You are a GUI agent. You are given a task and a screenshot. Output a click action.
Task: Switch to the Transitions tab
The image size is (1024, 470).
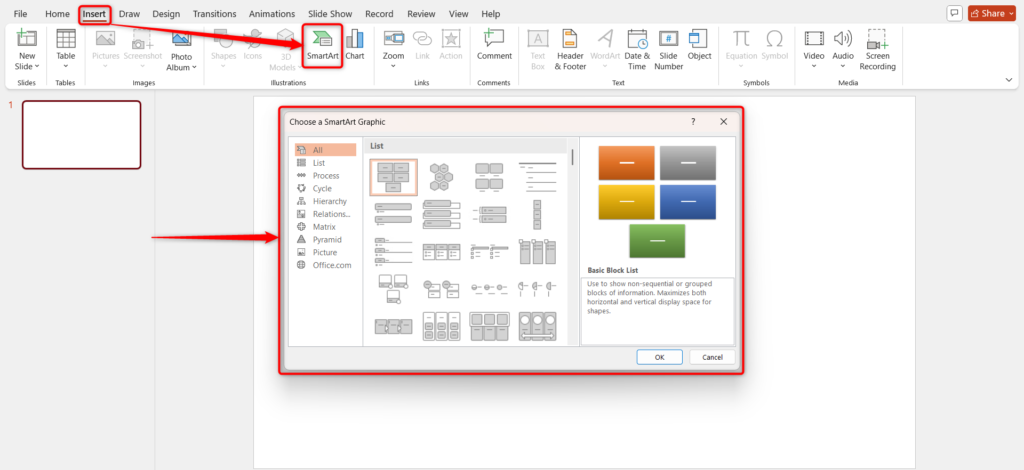(216, 14)
